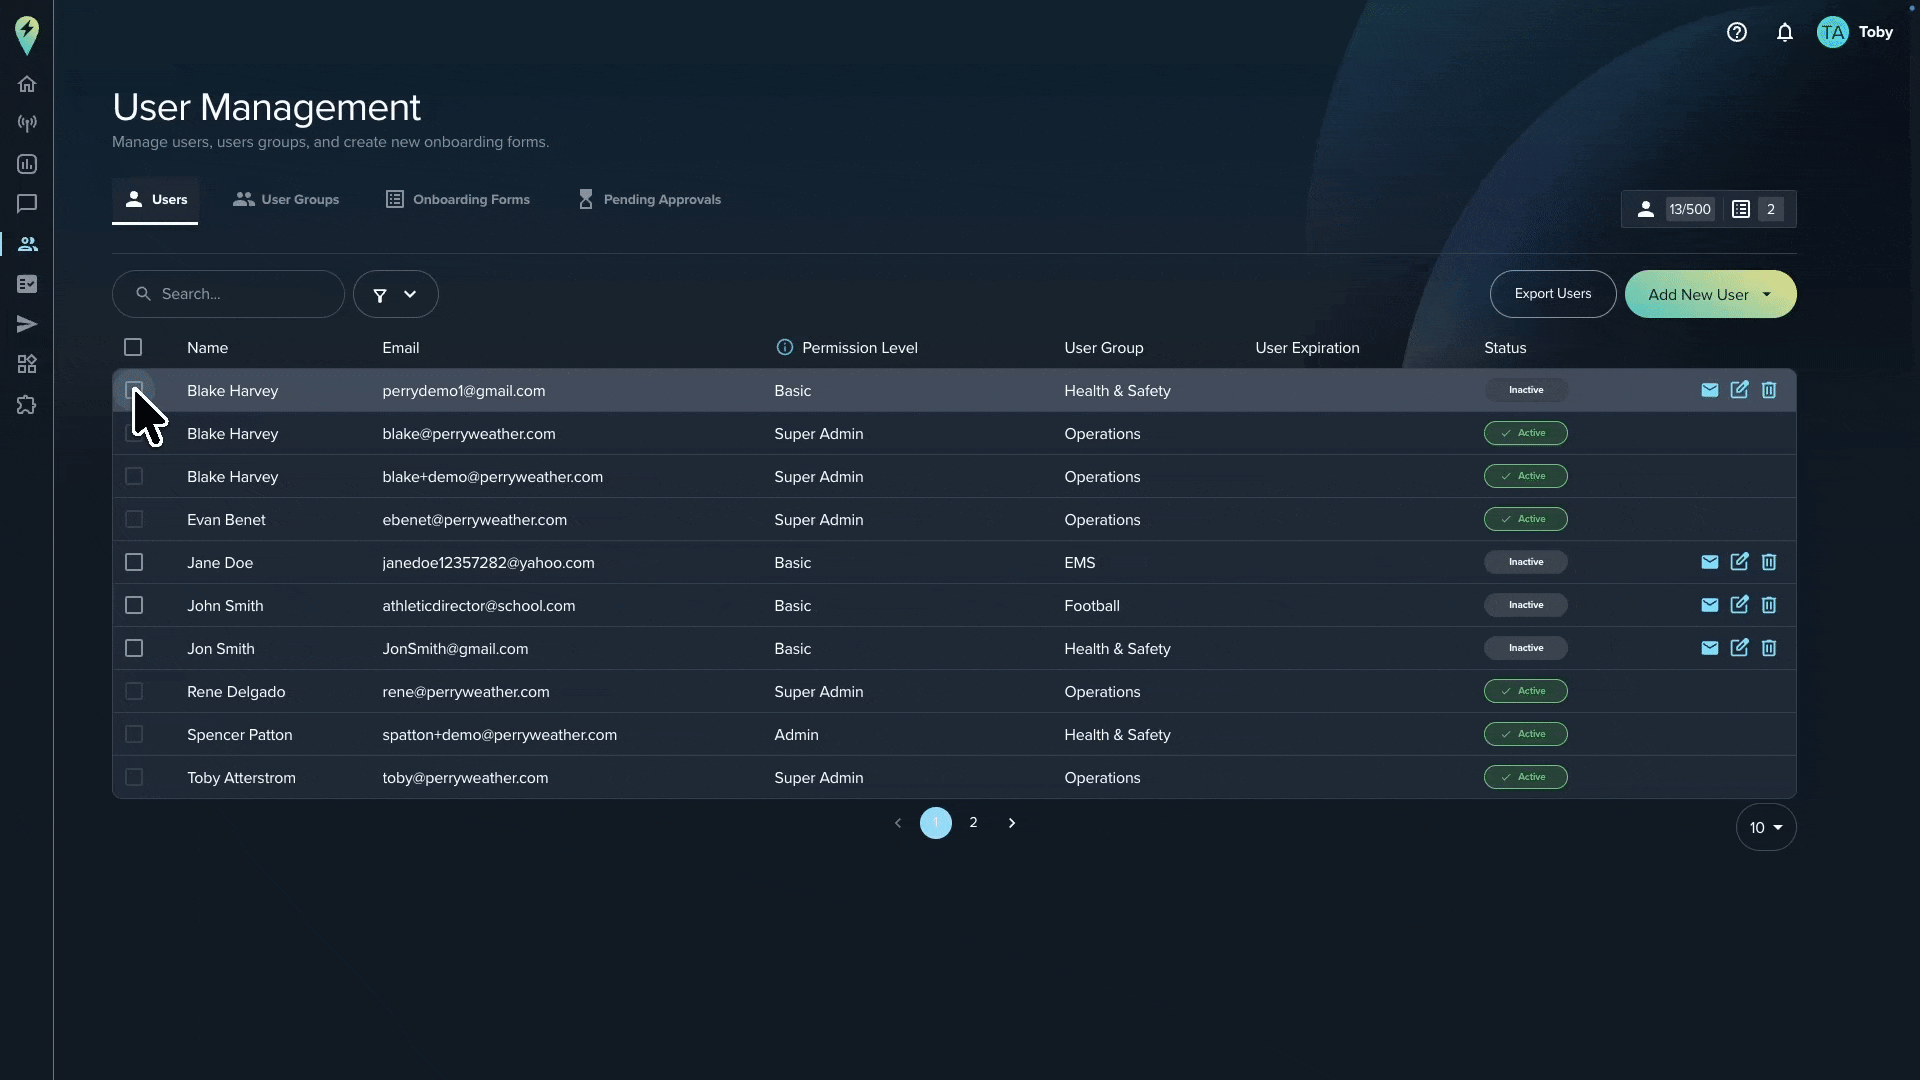Click the Export Users button
Screen dimensions: 1920x1080
[x=1553, y=294]
